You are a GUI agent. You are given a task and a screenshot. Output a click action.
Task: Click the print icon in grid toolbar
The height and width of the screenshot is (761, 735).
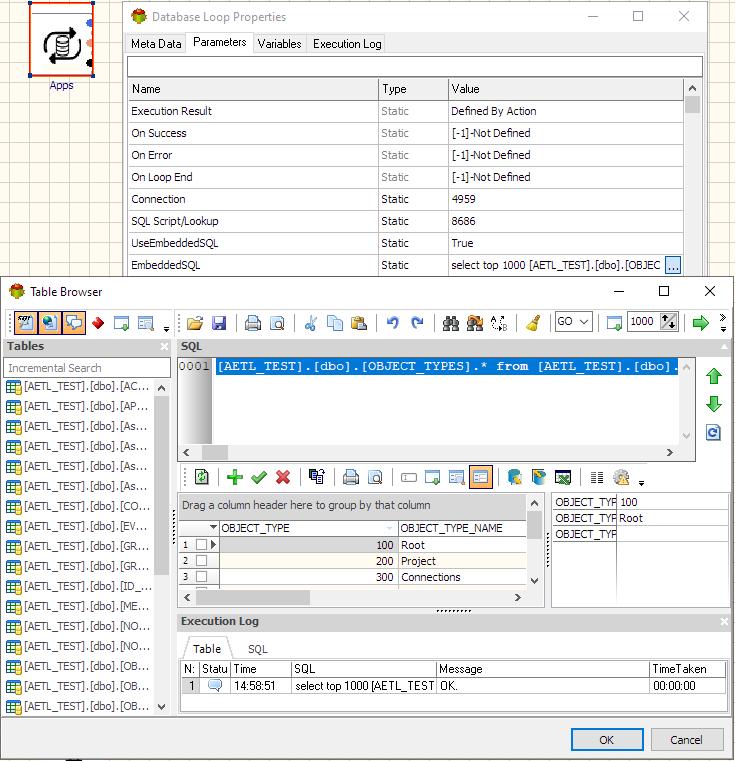coord(351,478)
